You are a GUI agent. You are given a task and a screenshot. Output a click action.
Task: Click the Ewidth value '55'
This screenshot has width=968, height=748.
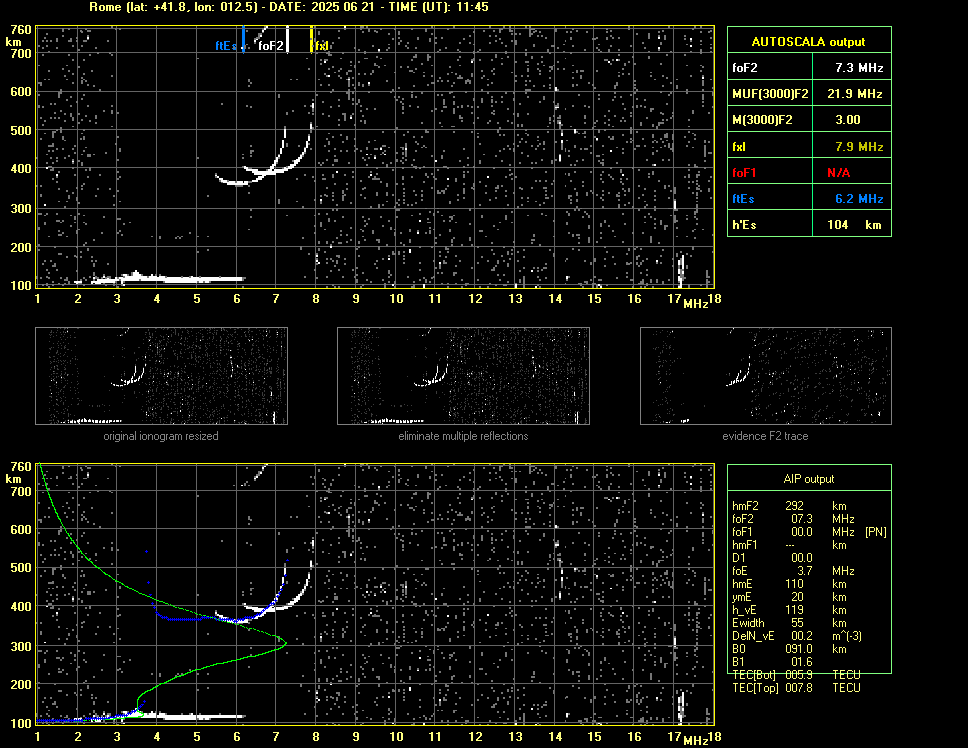(x=797, y=623)
